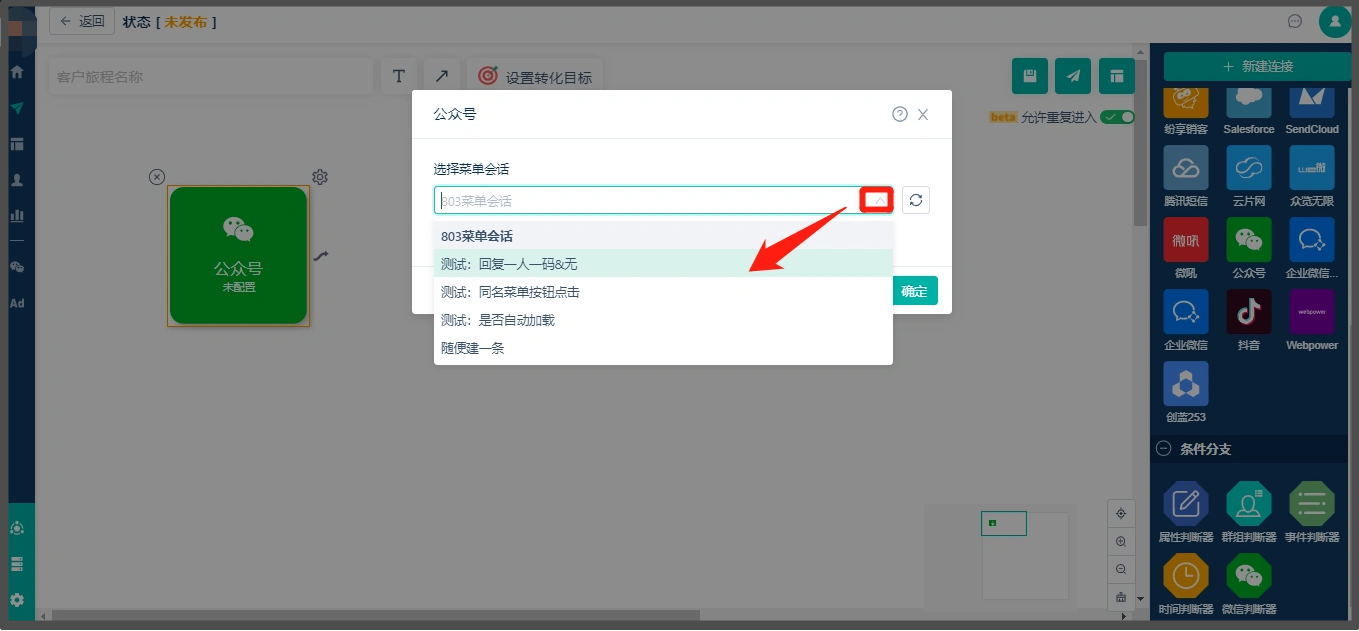Click the 返回 back button

click(x=82, y=21)
